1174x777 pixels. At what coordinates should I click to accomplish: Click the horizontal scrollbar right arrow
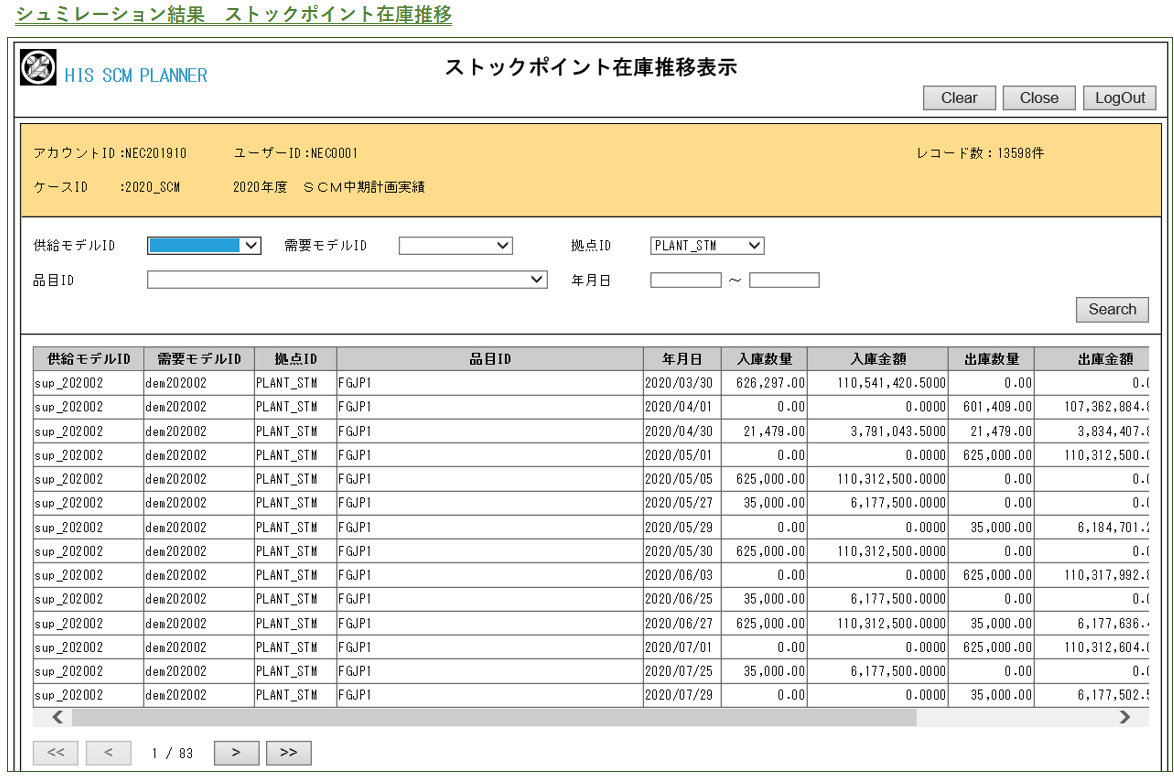pos(1125,717)
